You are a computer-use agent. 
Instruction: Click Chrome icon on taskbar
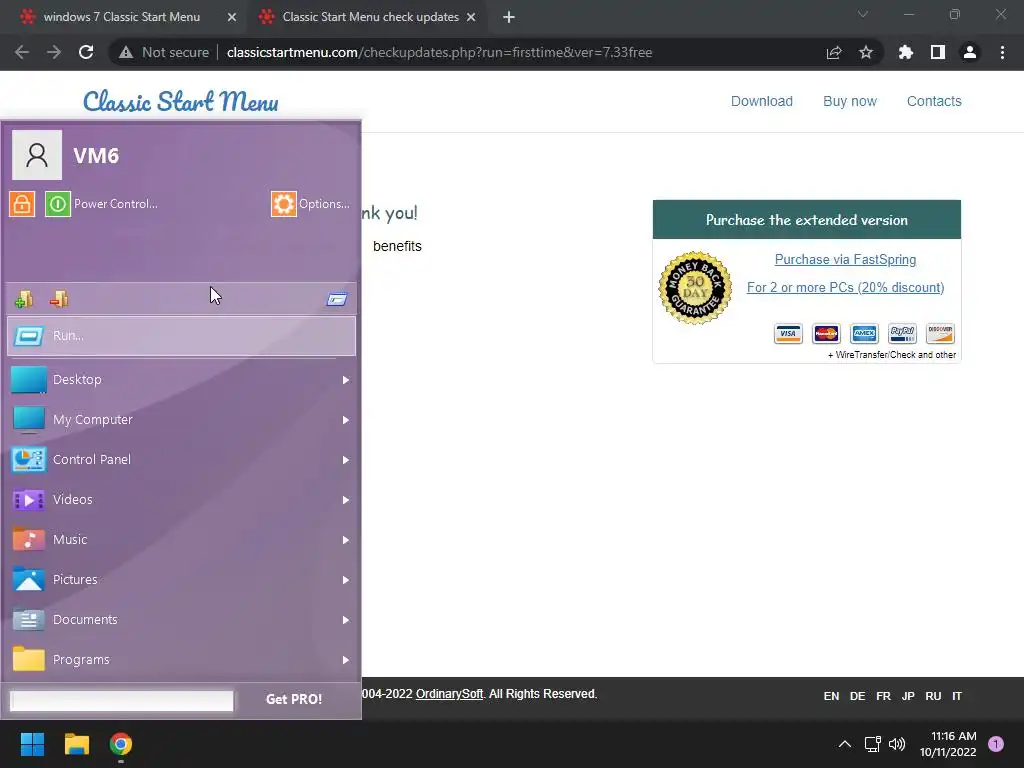(x=121, y=744)
